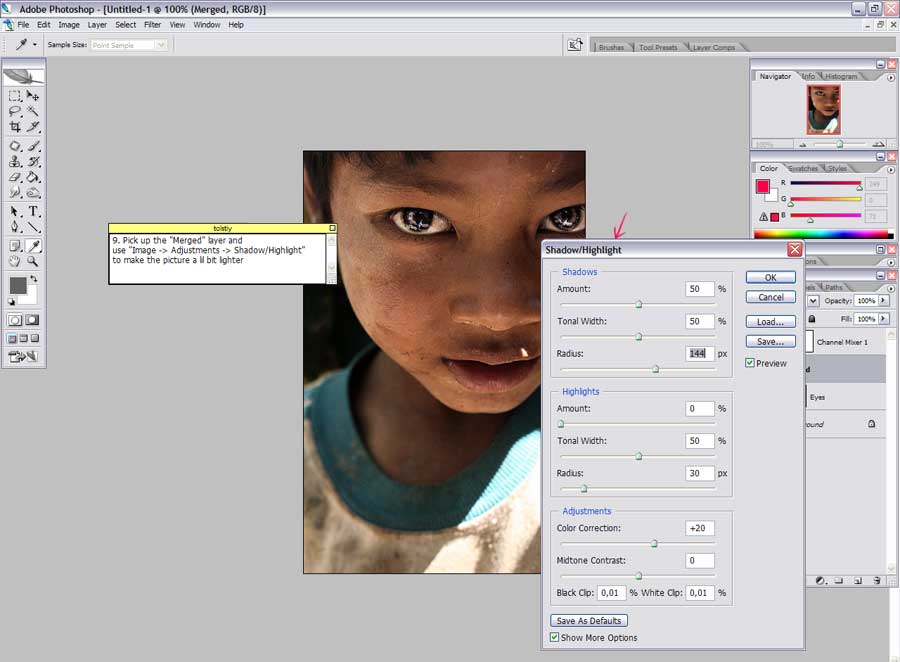900x662 pixels.
Task: Toggle Quick Mask mode button
Action: pyautogui.click(x=32, y=320)
